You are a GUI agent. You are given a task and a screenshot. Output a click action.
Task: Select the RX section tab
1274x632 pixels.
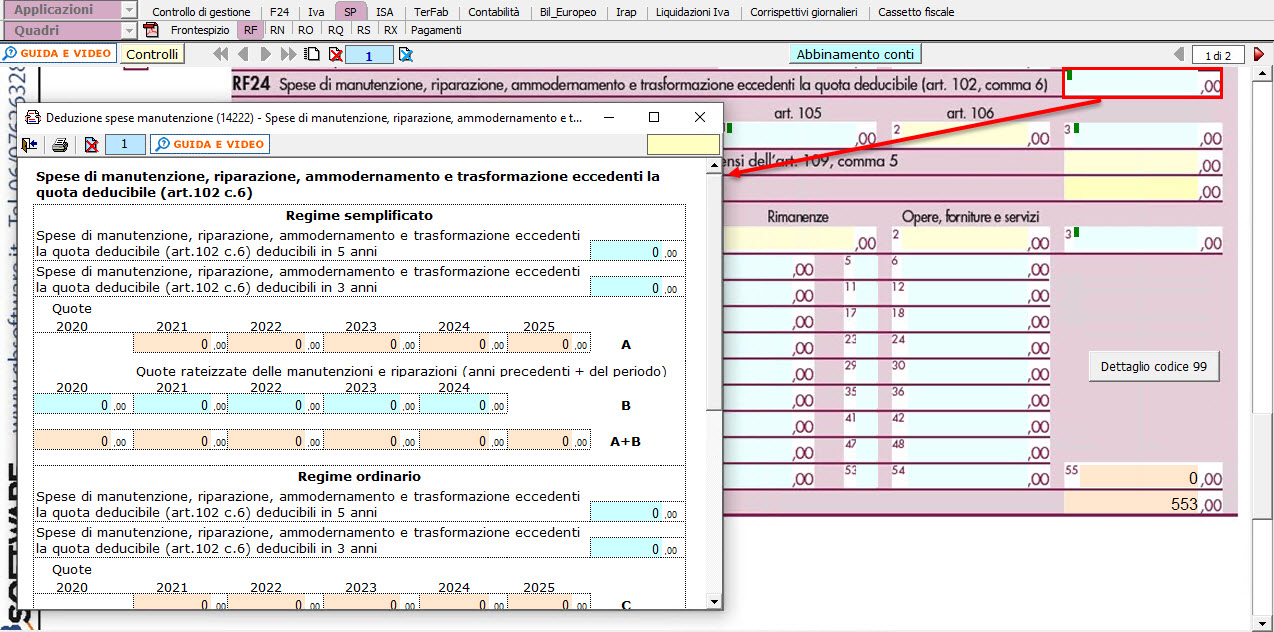click(390, 30)
